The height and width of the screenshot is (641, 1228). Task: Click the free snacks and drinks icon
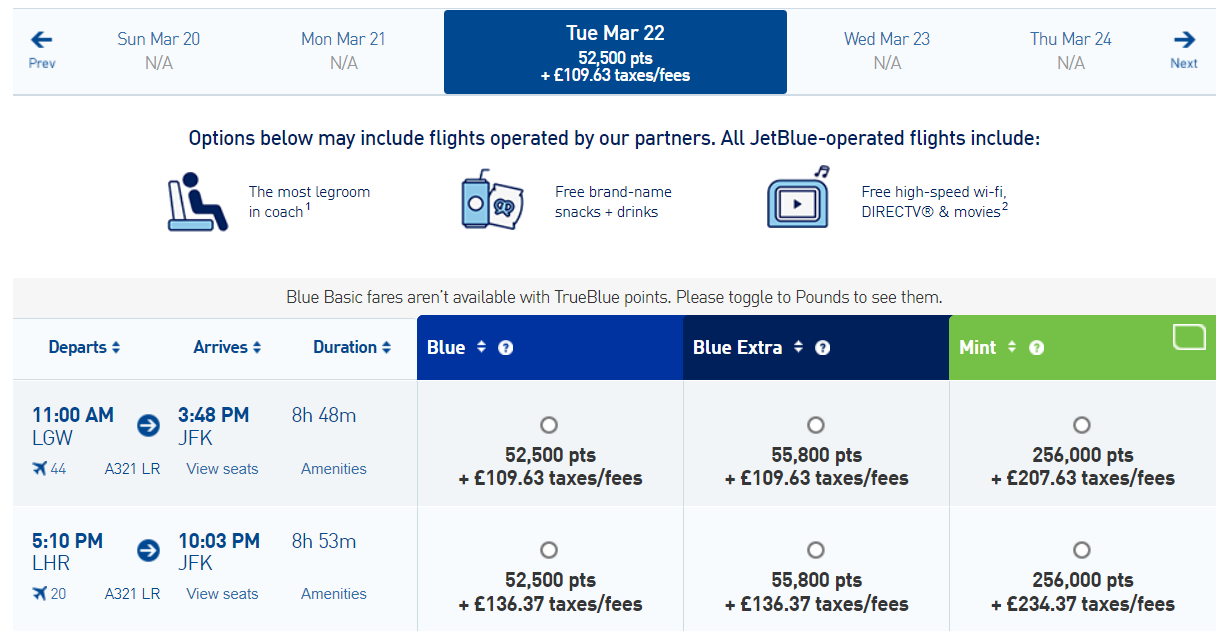[491, 200]
